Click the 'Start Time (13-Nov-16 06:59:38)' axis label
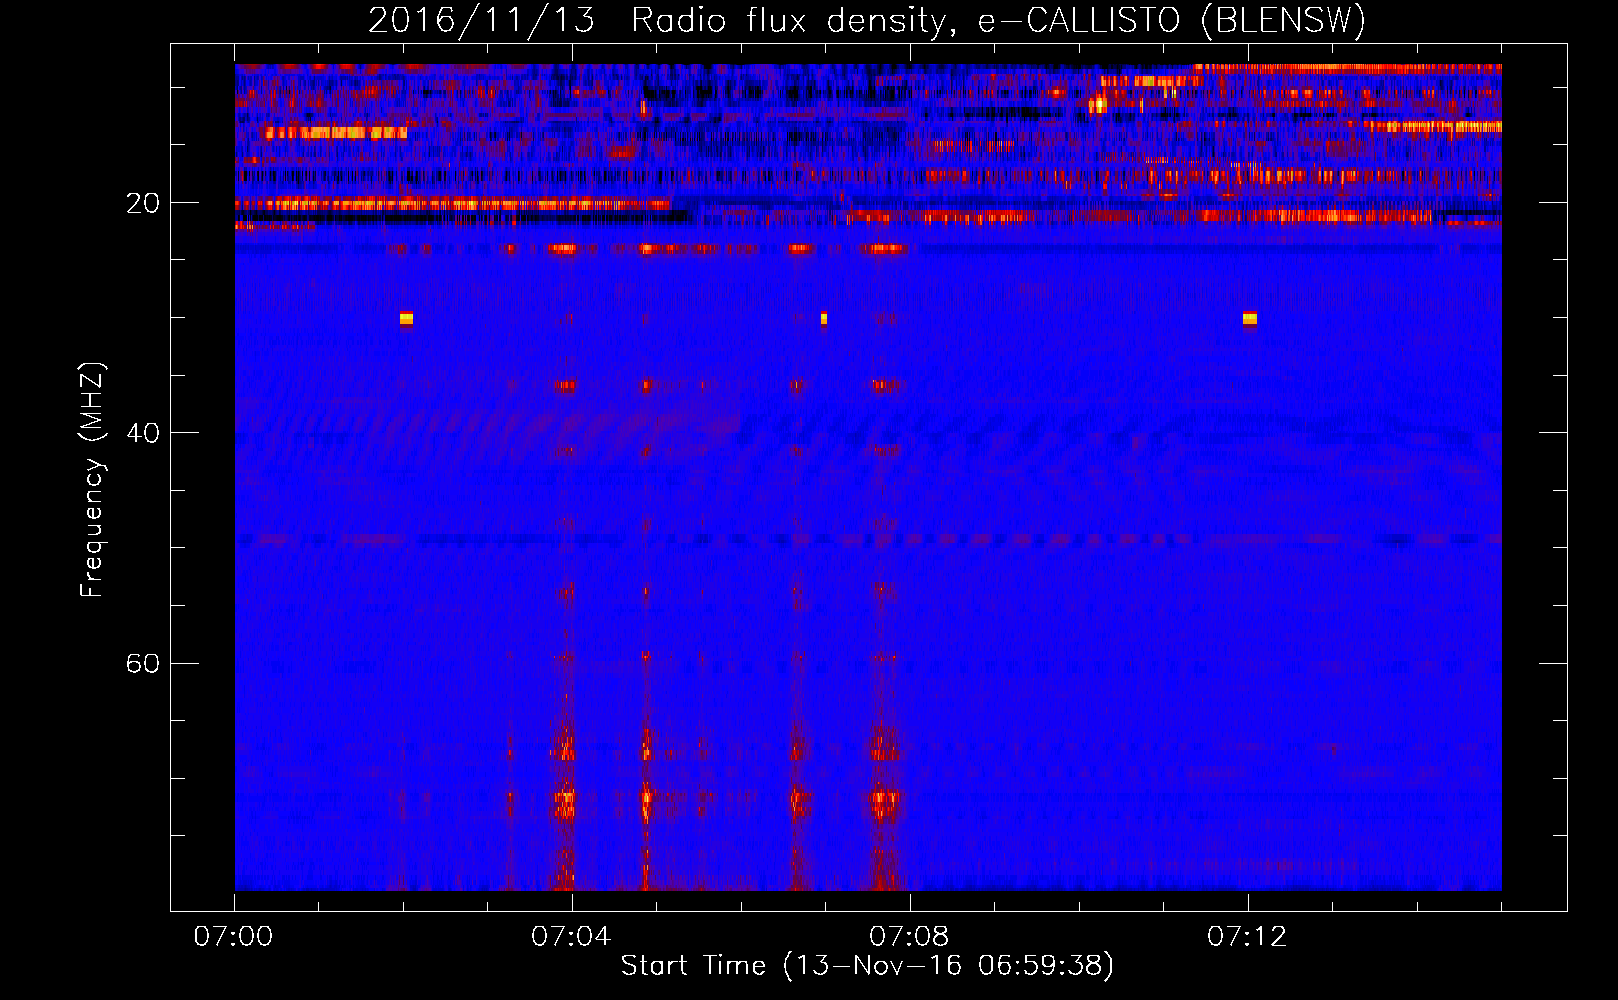The width and height of the screenshot is (1618, 1000). (867, 966)
